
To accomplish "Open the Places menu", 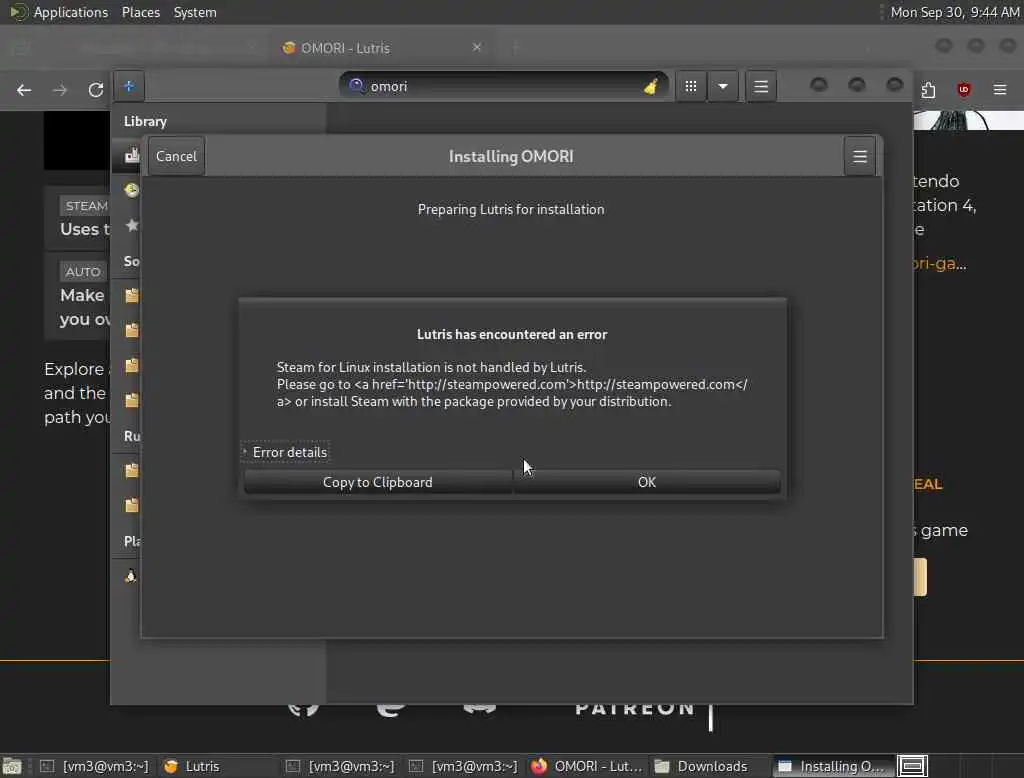I will coord(140,12).
